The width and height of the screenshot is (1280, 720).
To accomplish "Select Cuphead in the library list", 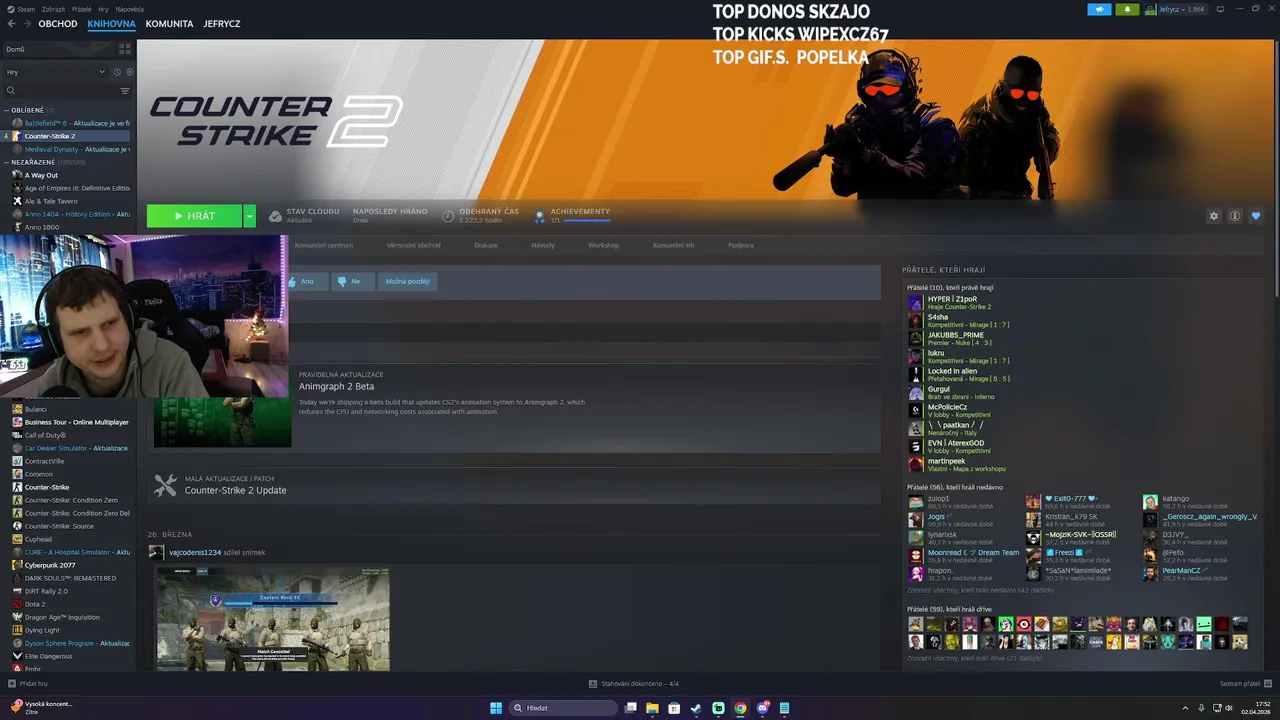I will tap(70, 539).
